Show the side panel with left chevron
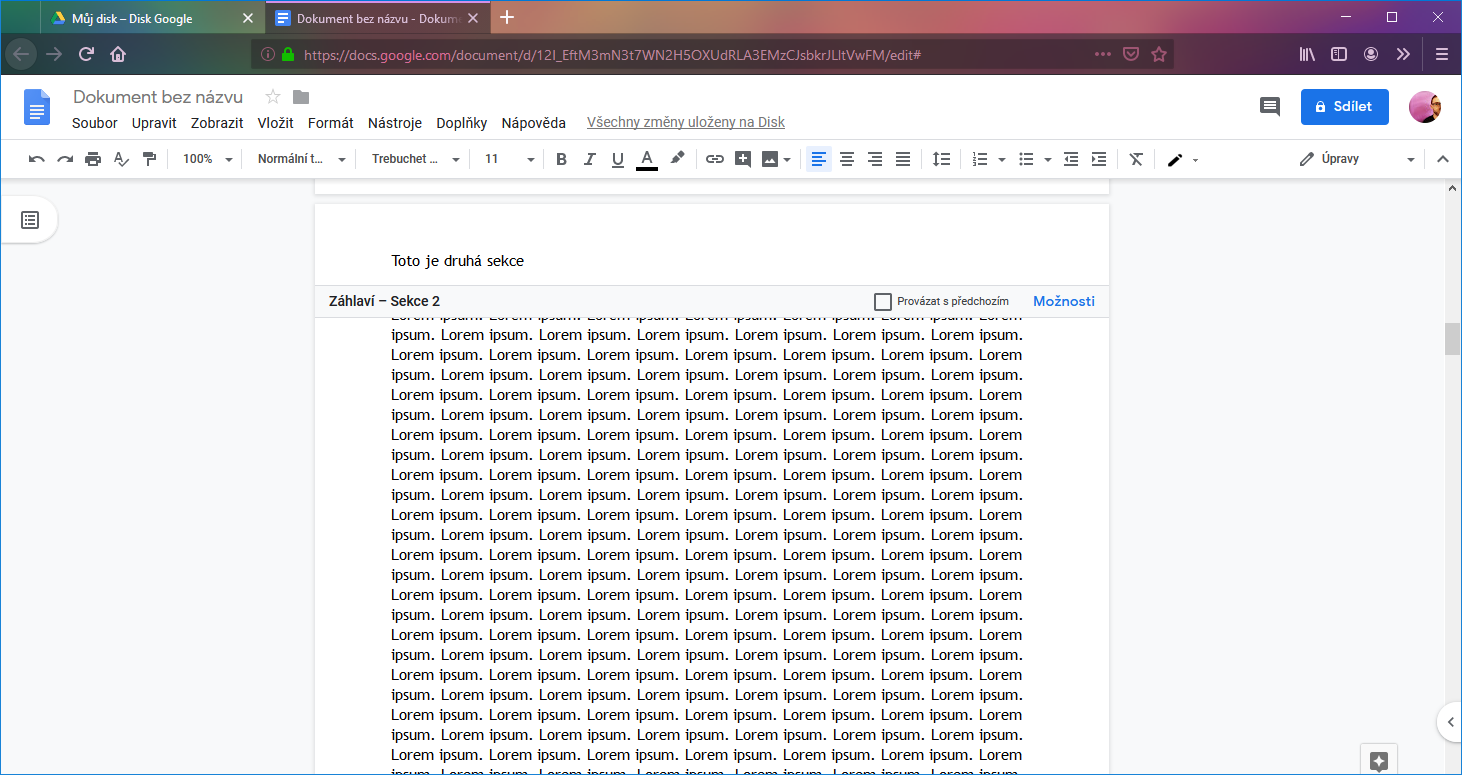The height and width of the screenshot is (775, 1462). coord(1449,721)
